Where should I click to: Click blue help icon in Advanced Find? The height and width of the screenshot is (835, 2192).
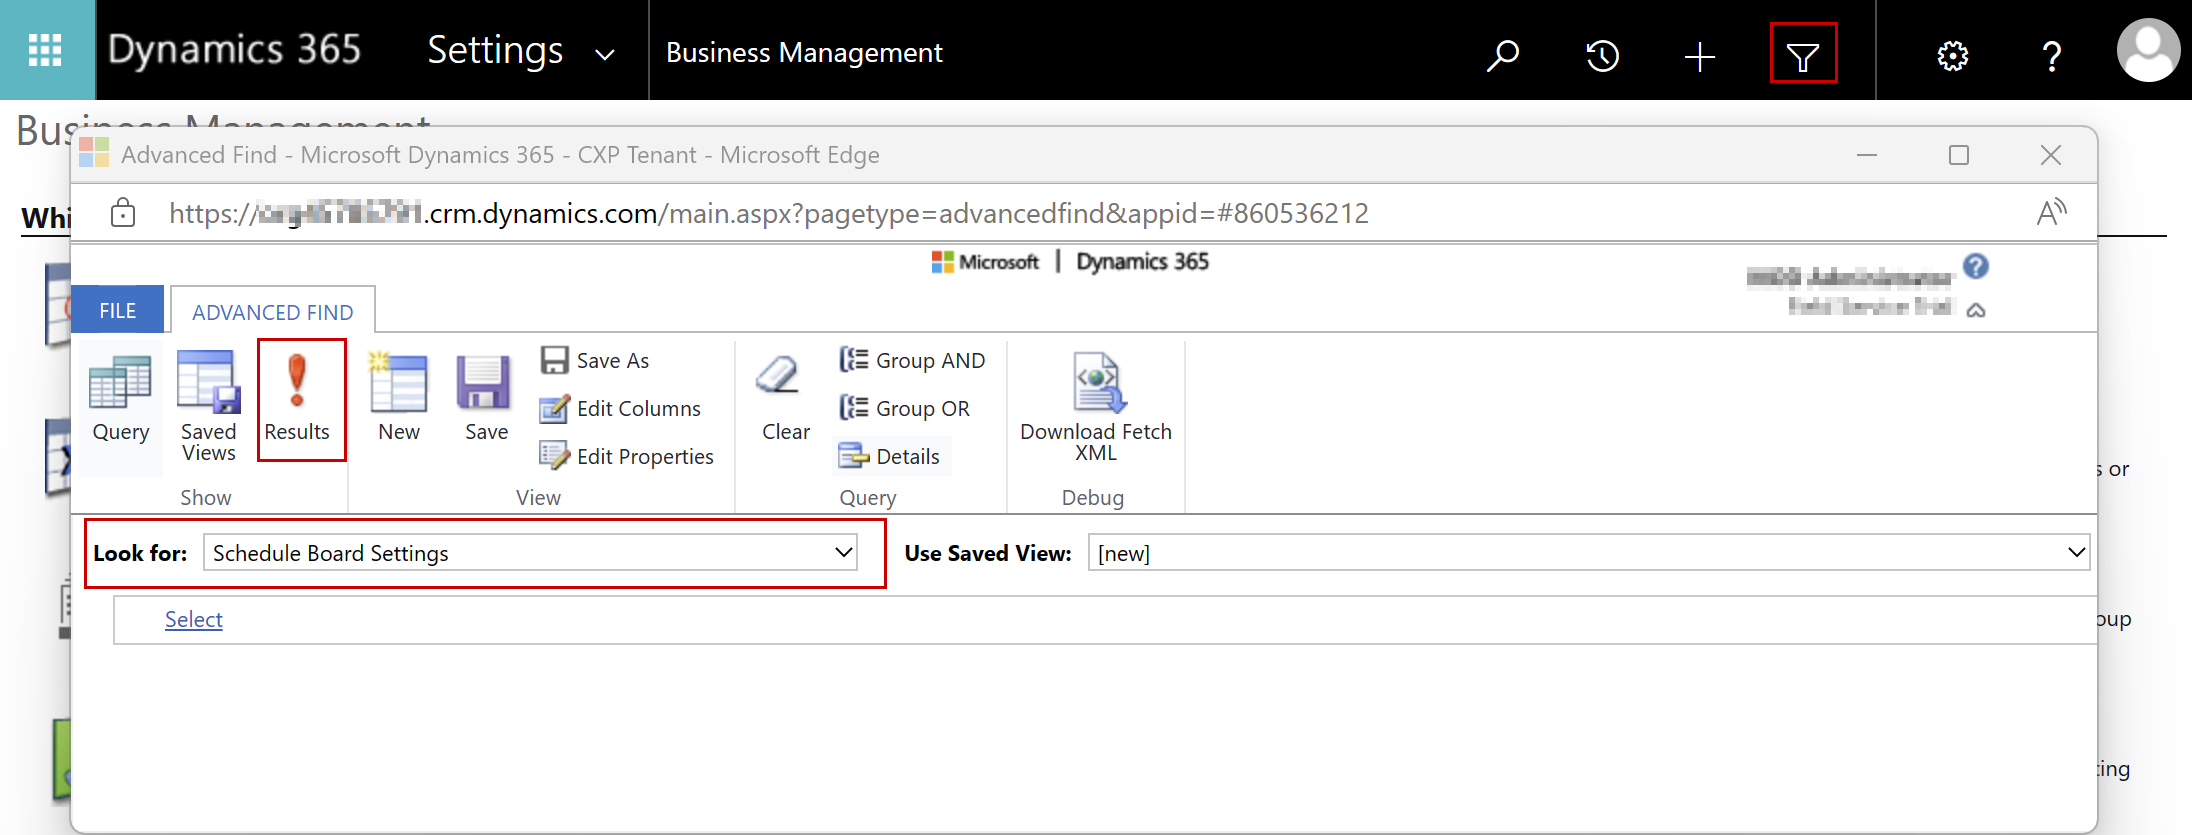click(1976, 266)
